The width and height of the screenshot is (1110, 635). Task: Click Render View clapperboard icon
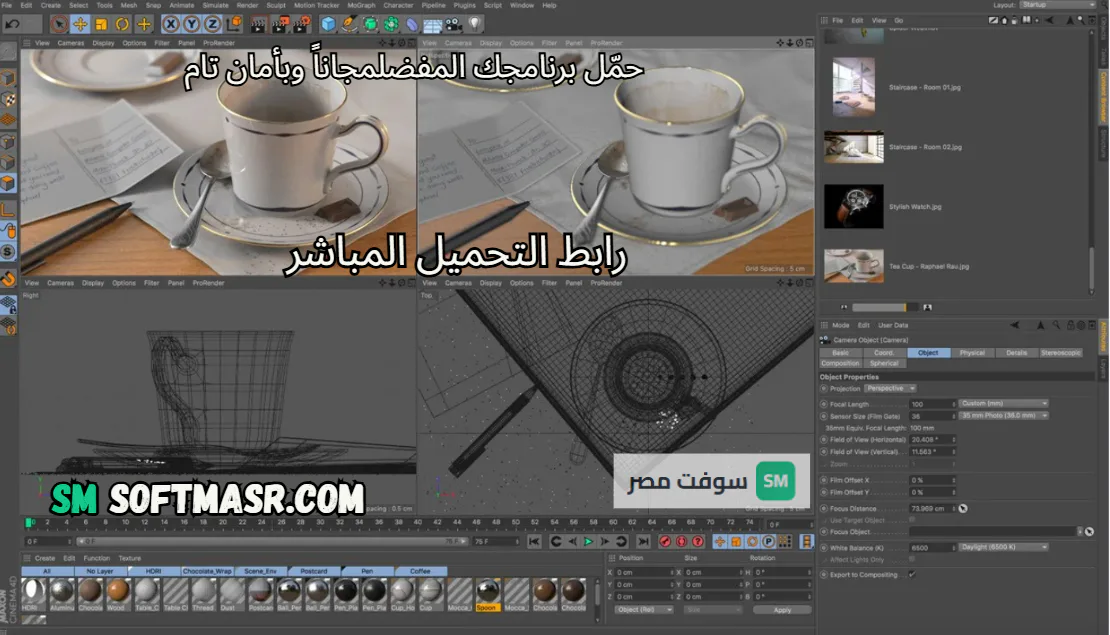click(x=258, y=25)
